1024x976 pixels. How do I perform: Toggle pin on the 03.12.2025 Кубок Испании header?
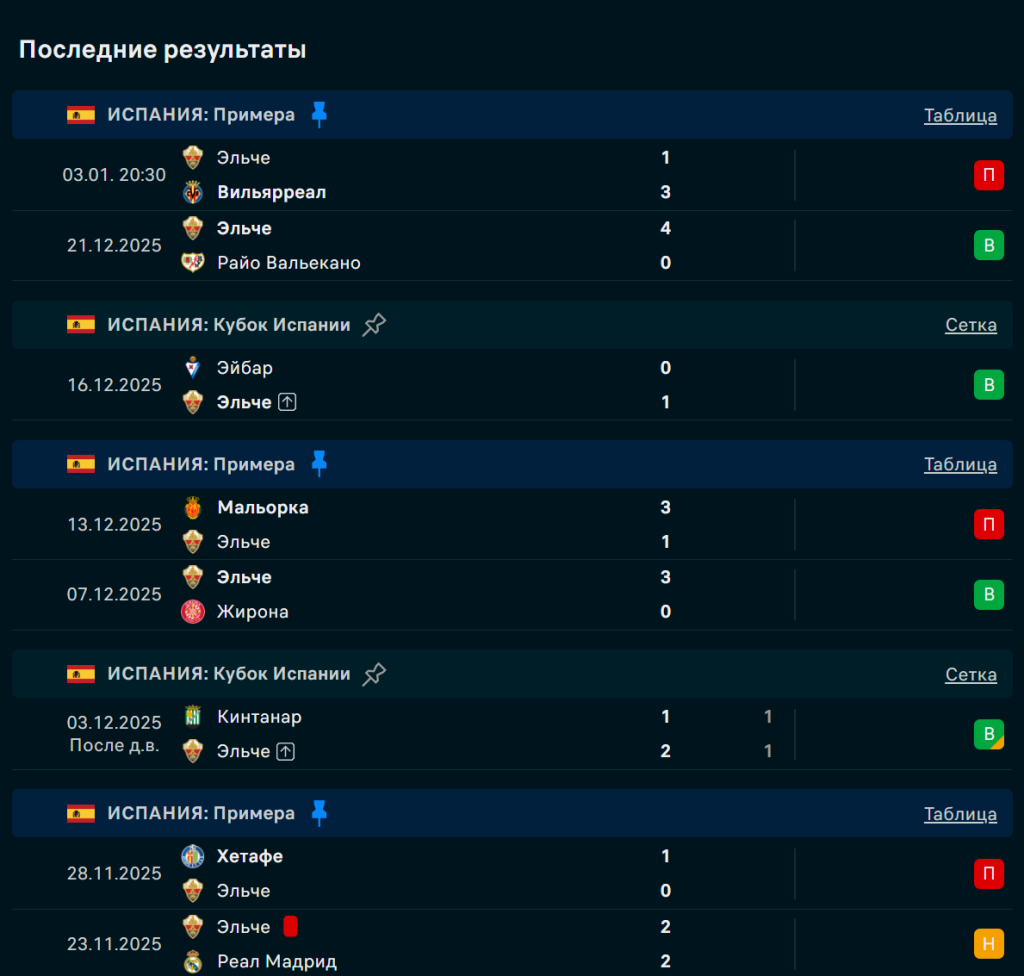pos(374,674)
